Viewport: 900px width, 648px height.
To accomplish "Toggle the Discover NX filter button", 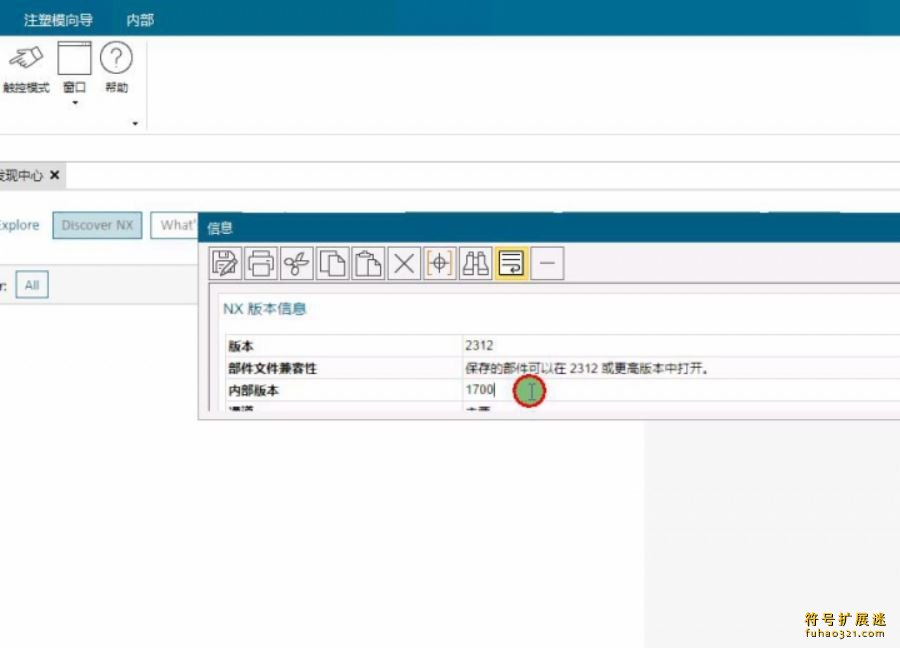I will 96,225.
